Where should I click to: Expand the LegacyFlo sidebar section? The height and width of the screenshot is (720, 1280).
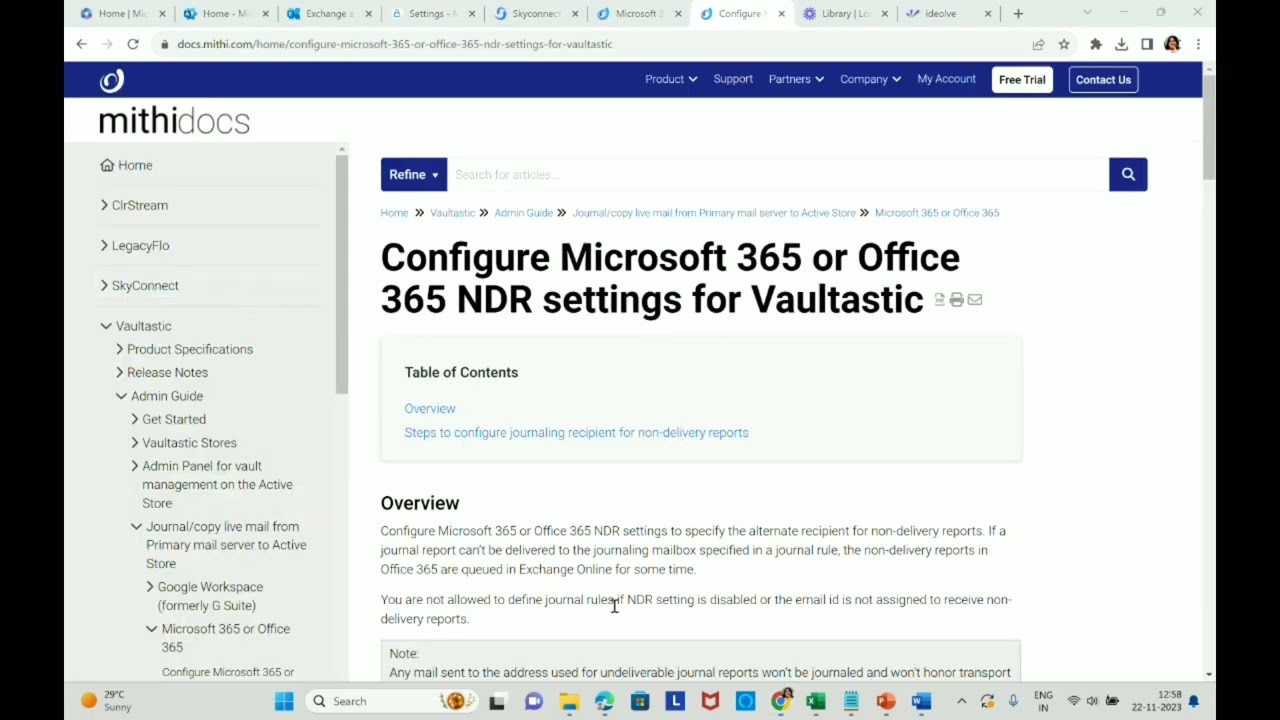point(104,245)
